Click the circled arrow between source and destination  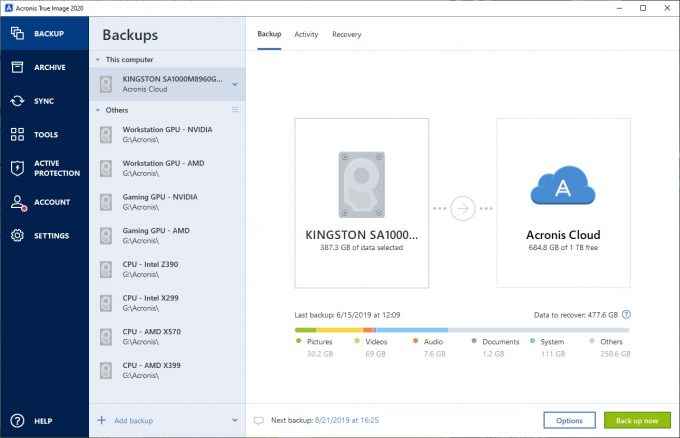(462, 209)
